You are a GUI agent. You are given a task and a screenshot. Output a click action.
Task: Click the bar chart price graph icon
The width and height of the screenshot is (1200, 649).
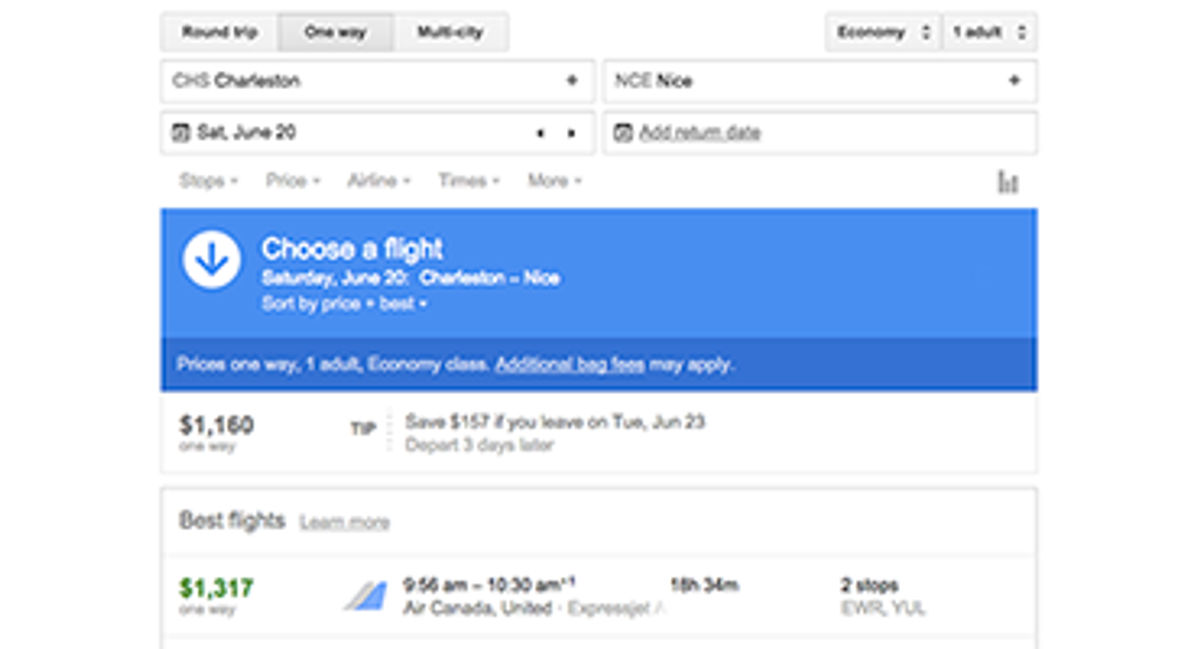coord(1008,181)
